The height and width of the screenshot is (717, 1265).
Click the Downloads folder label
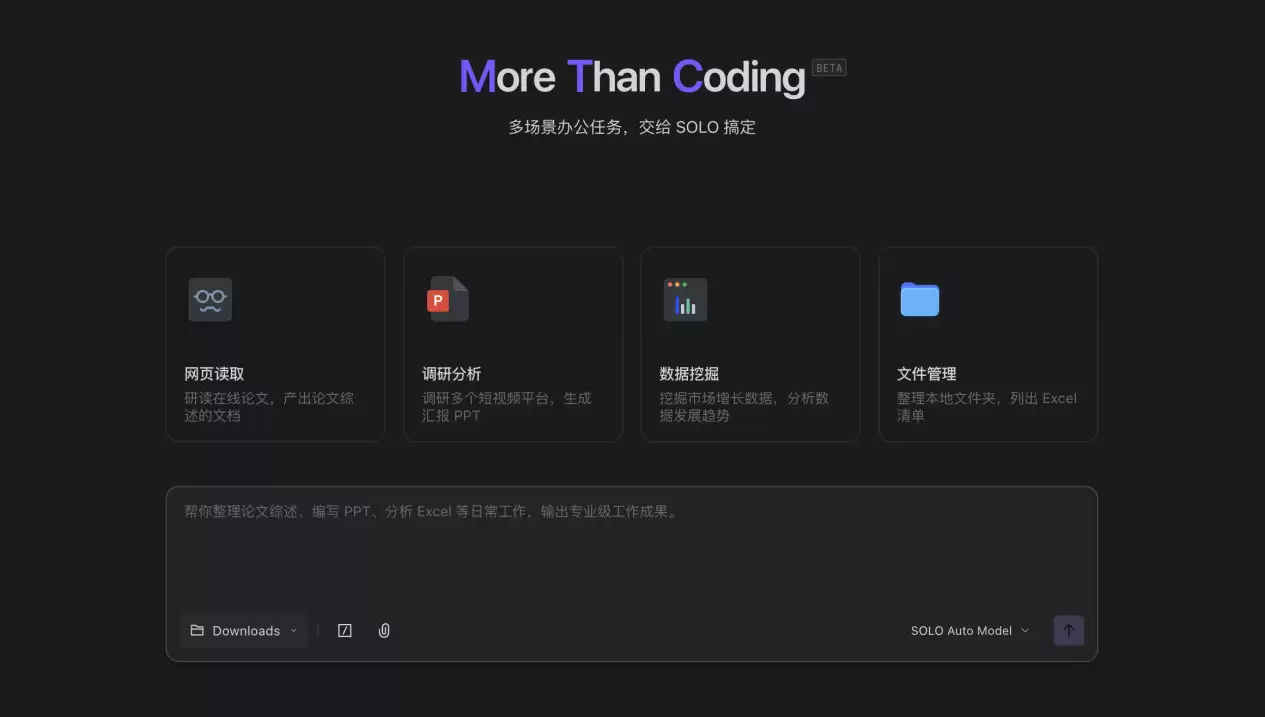tap(246, 631)
